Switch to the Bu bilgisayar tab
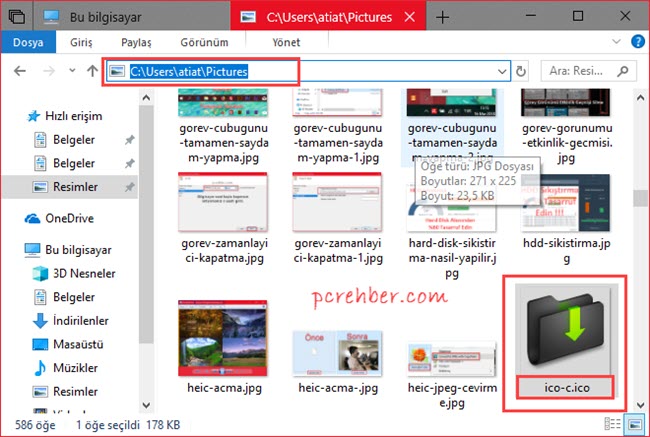 pos(131,17)
